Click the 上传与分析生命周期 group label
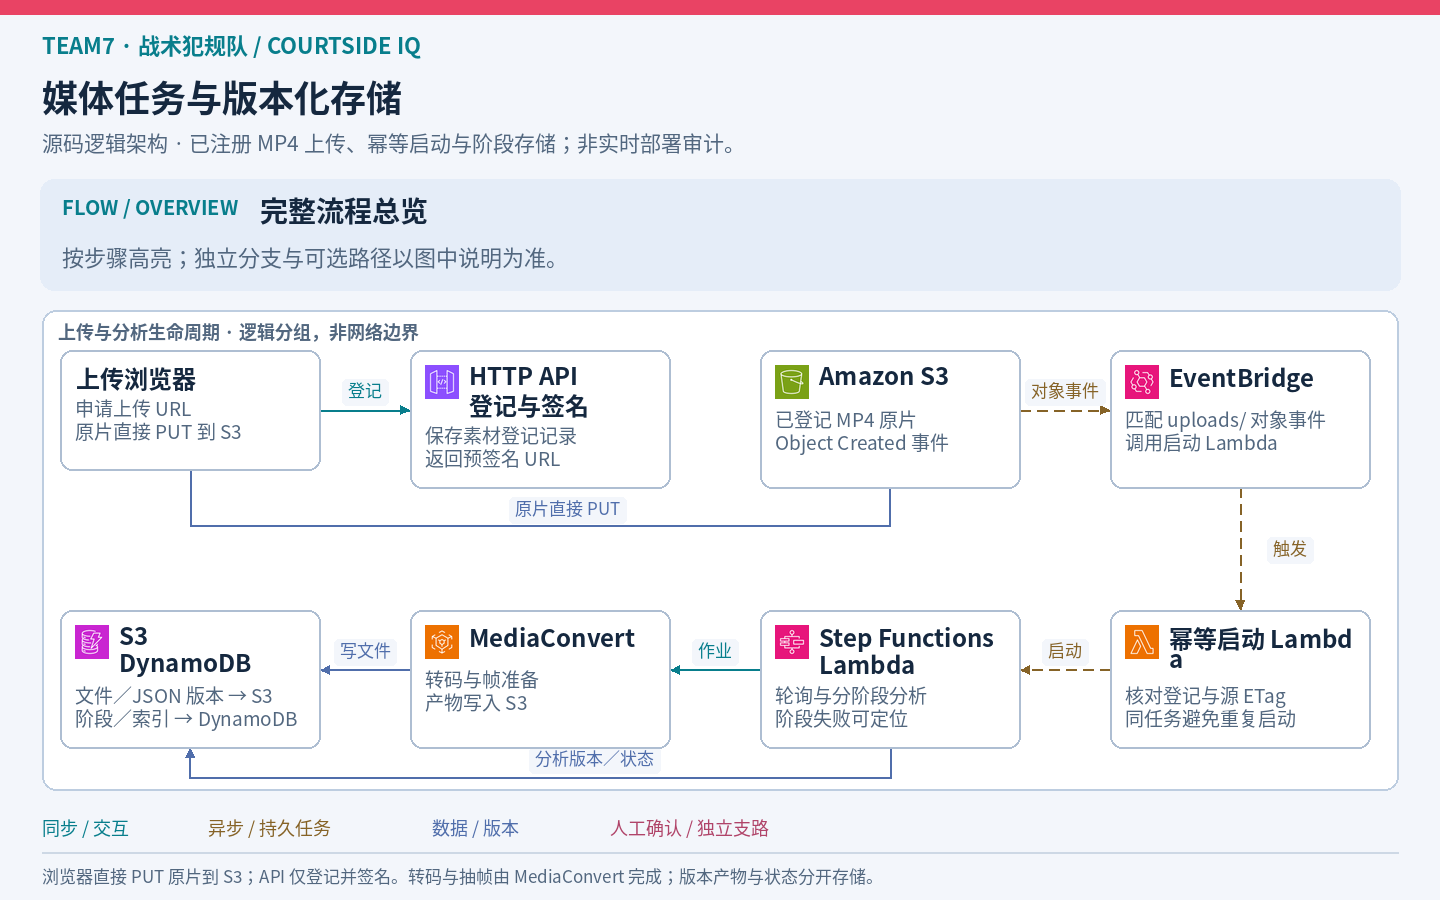This screenshot has width=1440, height=900. pos(238,332)
